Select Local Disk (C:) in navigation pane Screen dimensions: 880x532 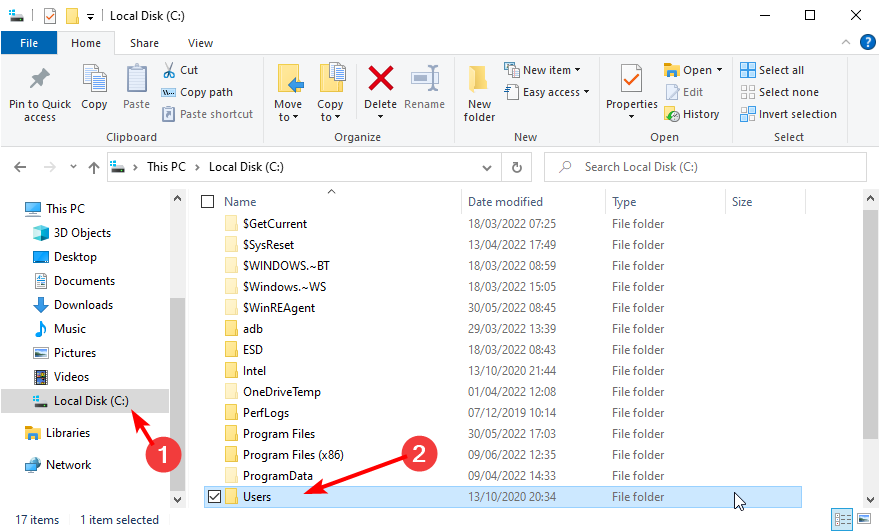pyautogui.click(x=85, y=401)
